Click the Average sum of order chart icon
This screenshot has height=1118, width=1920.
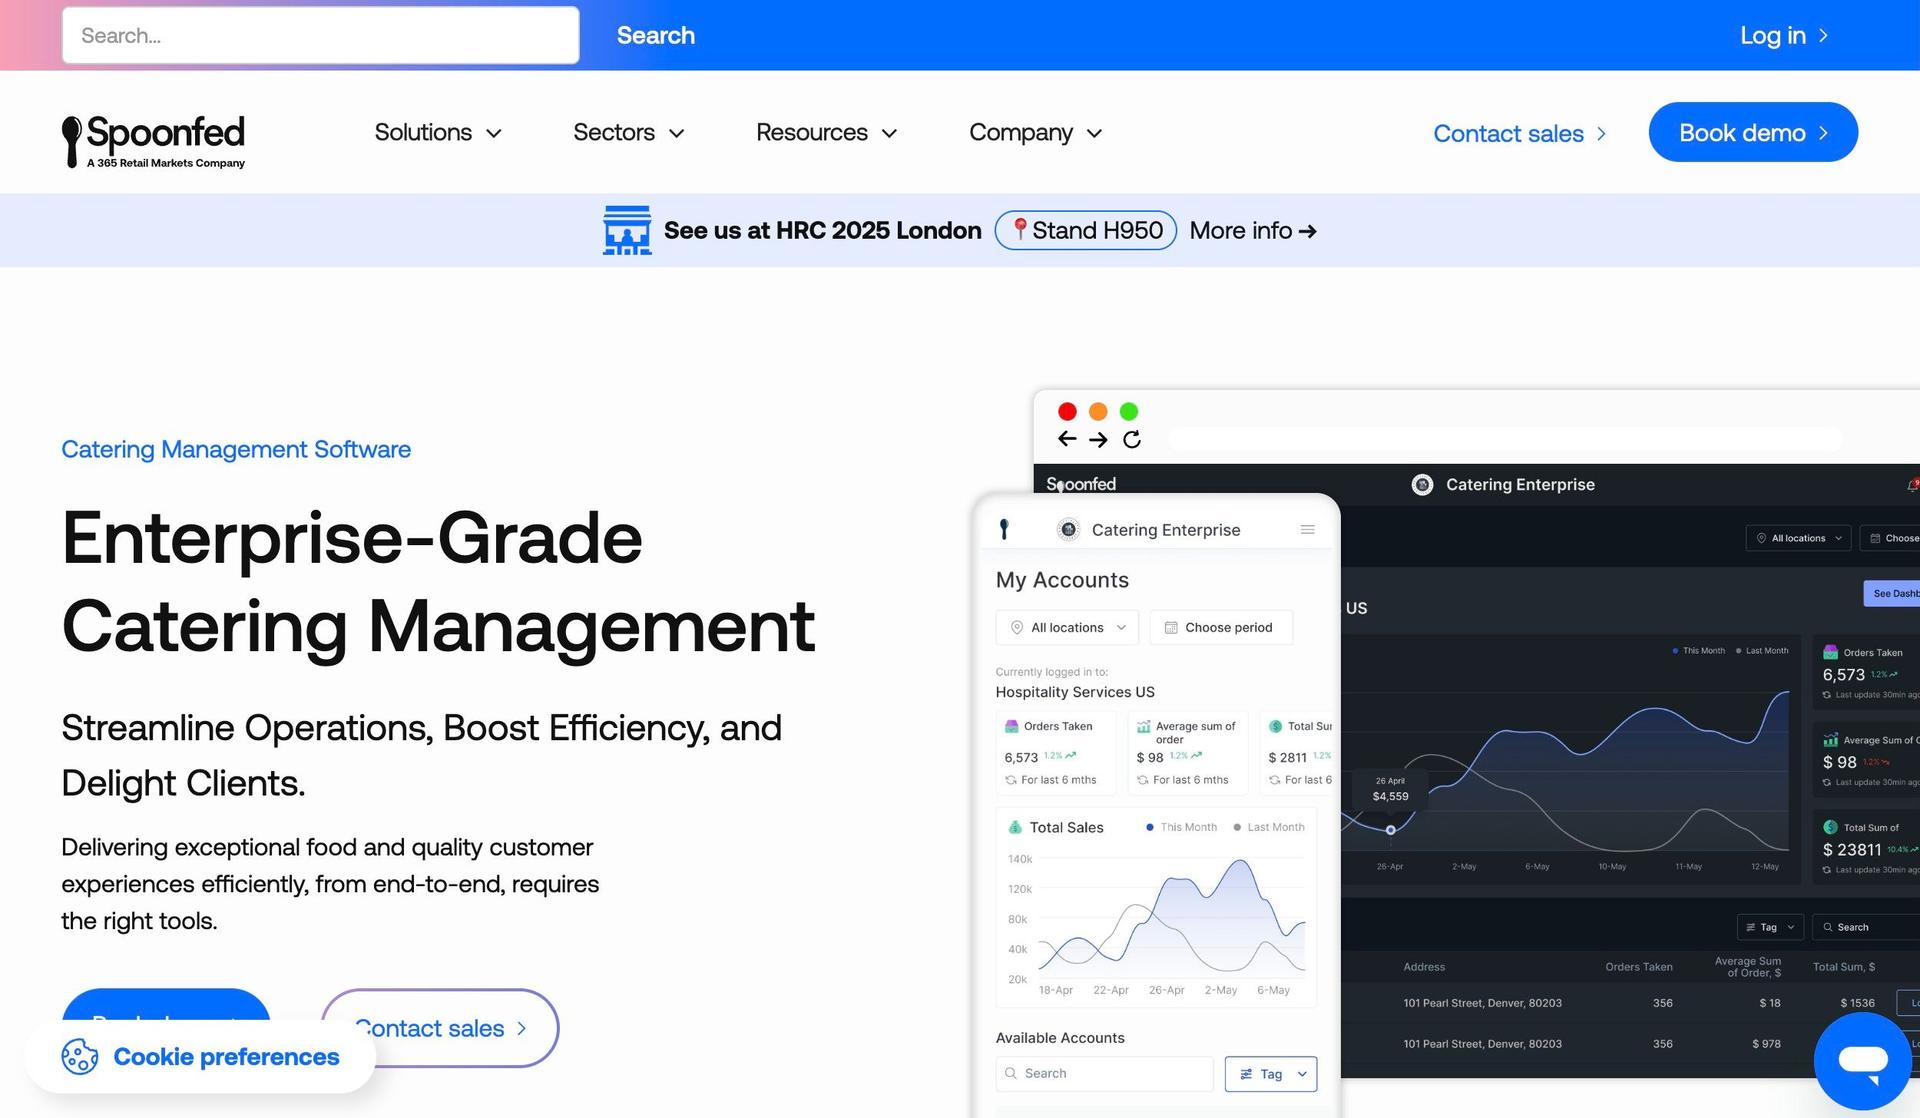1143,727
